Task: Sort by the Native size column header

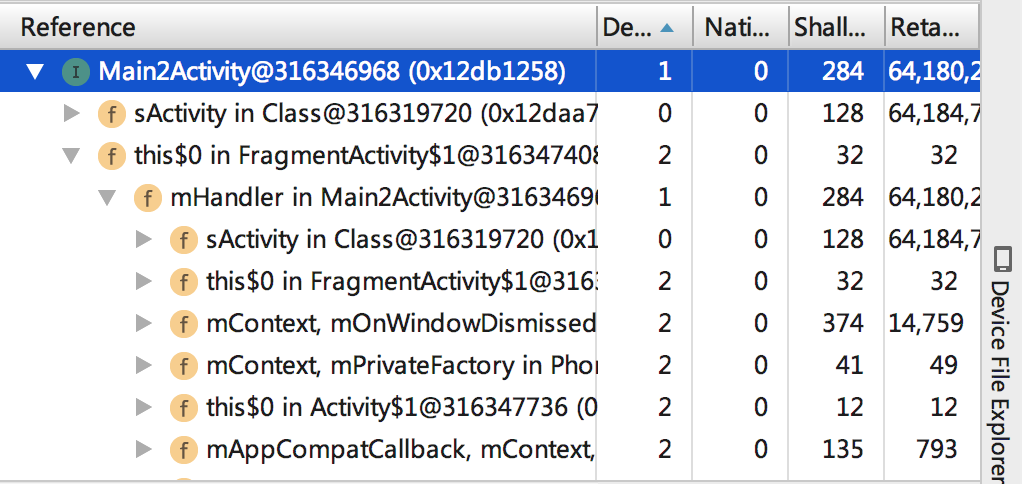Action: click(740, 27)
